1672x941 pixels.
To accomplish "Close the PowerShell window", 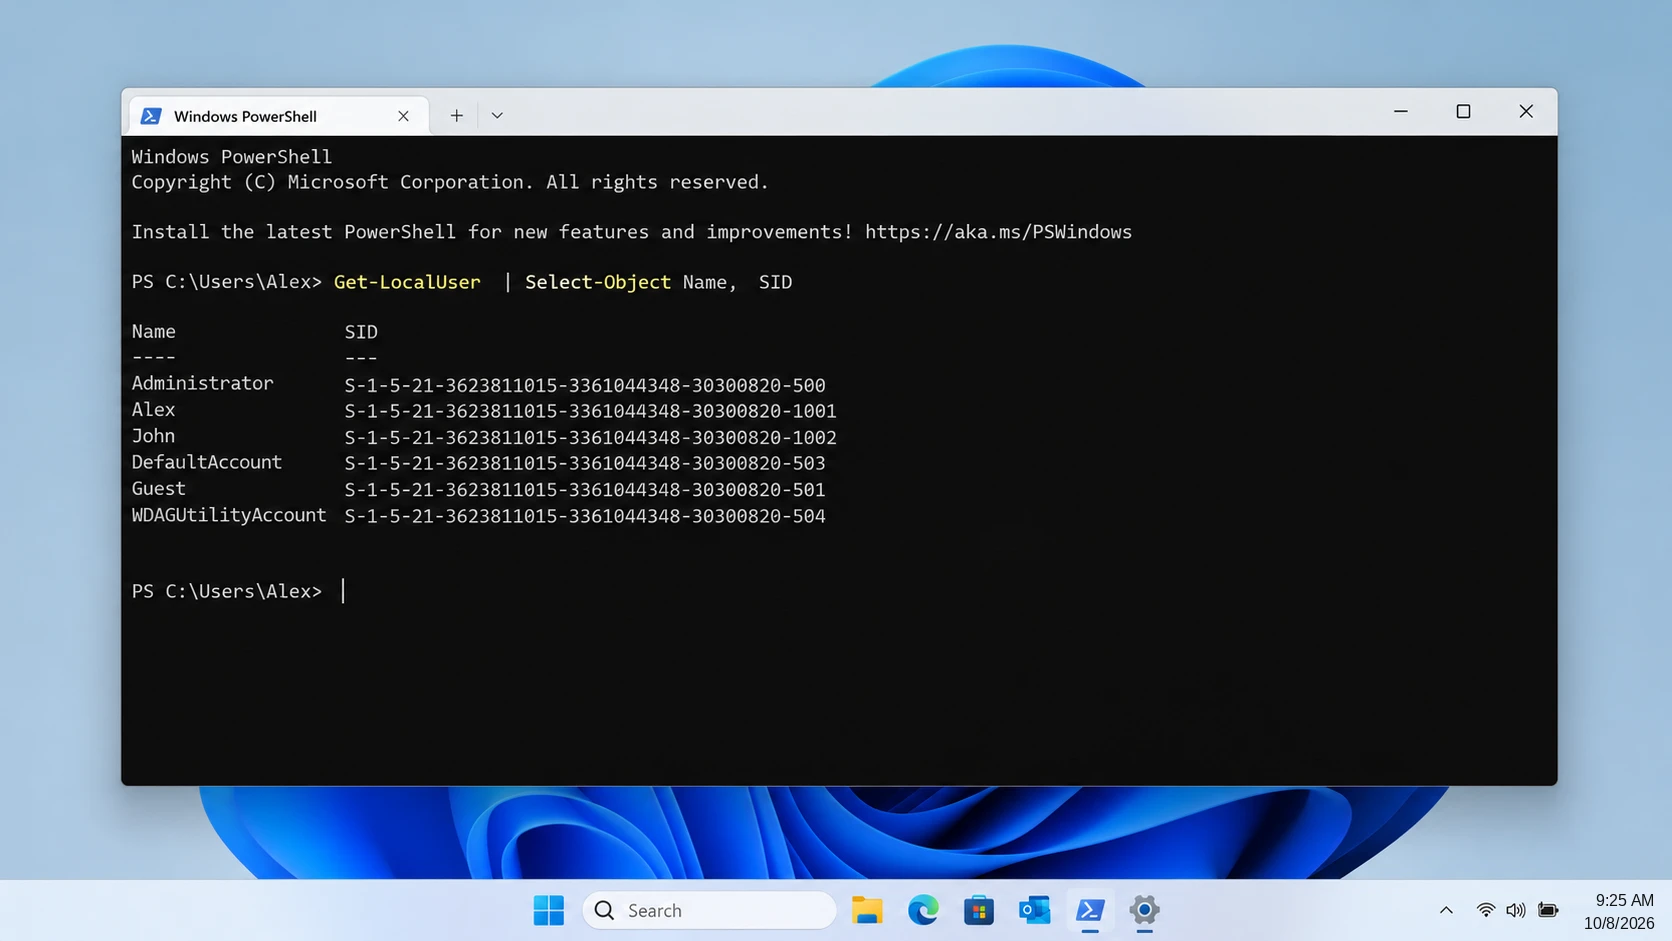I will pyautogui.click(x=1526, y=111).
